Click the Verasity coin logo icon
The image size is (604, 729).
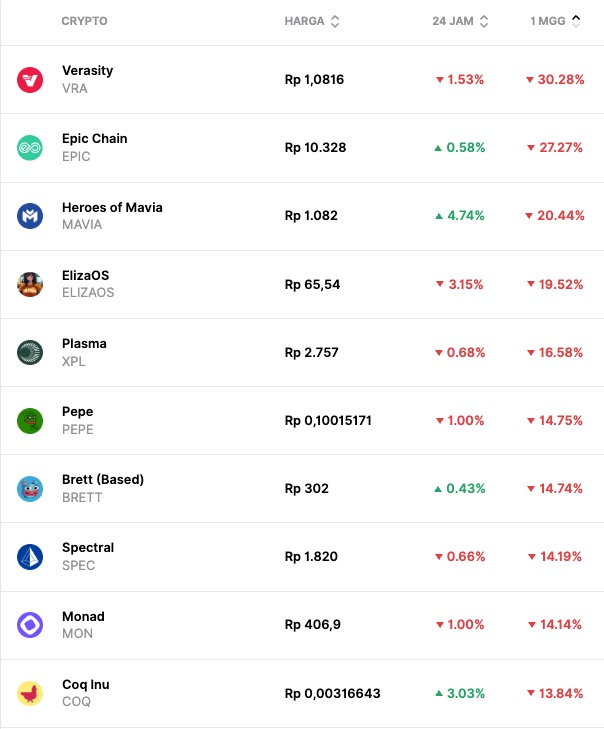click(30, 80)
